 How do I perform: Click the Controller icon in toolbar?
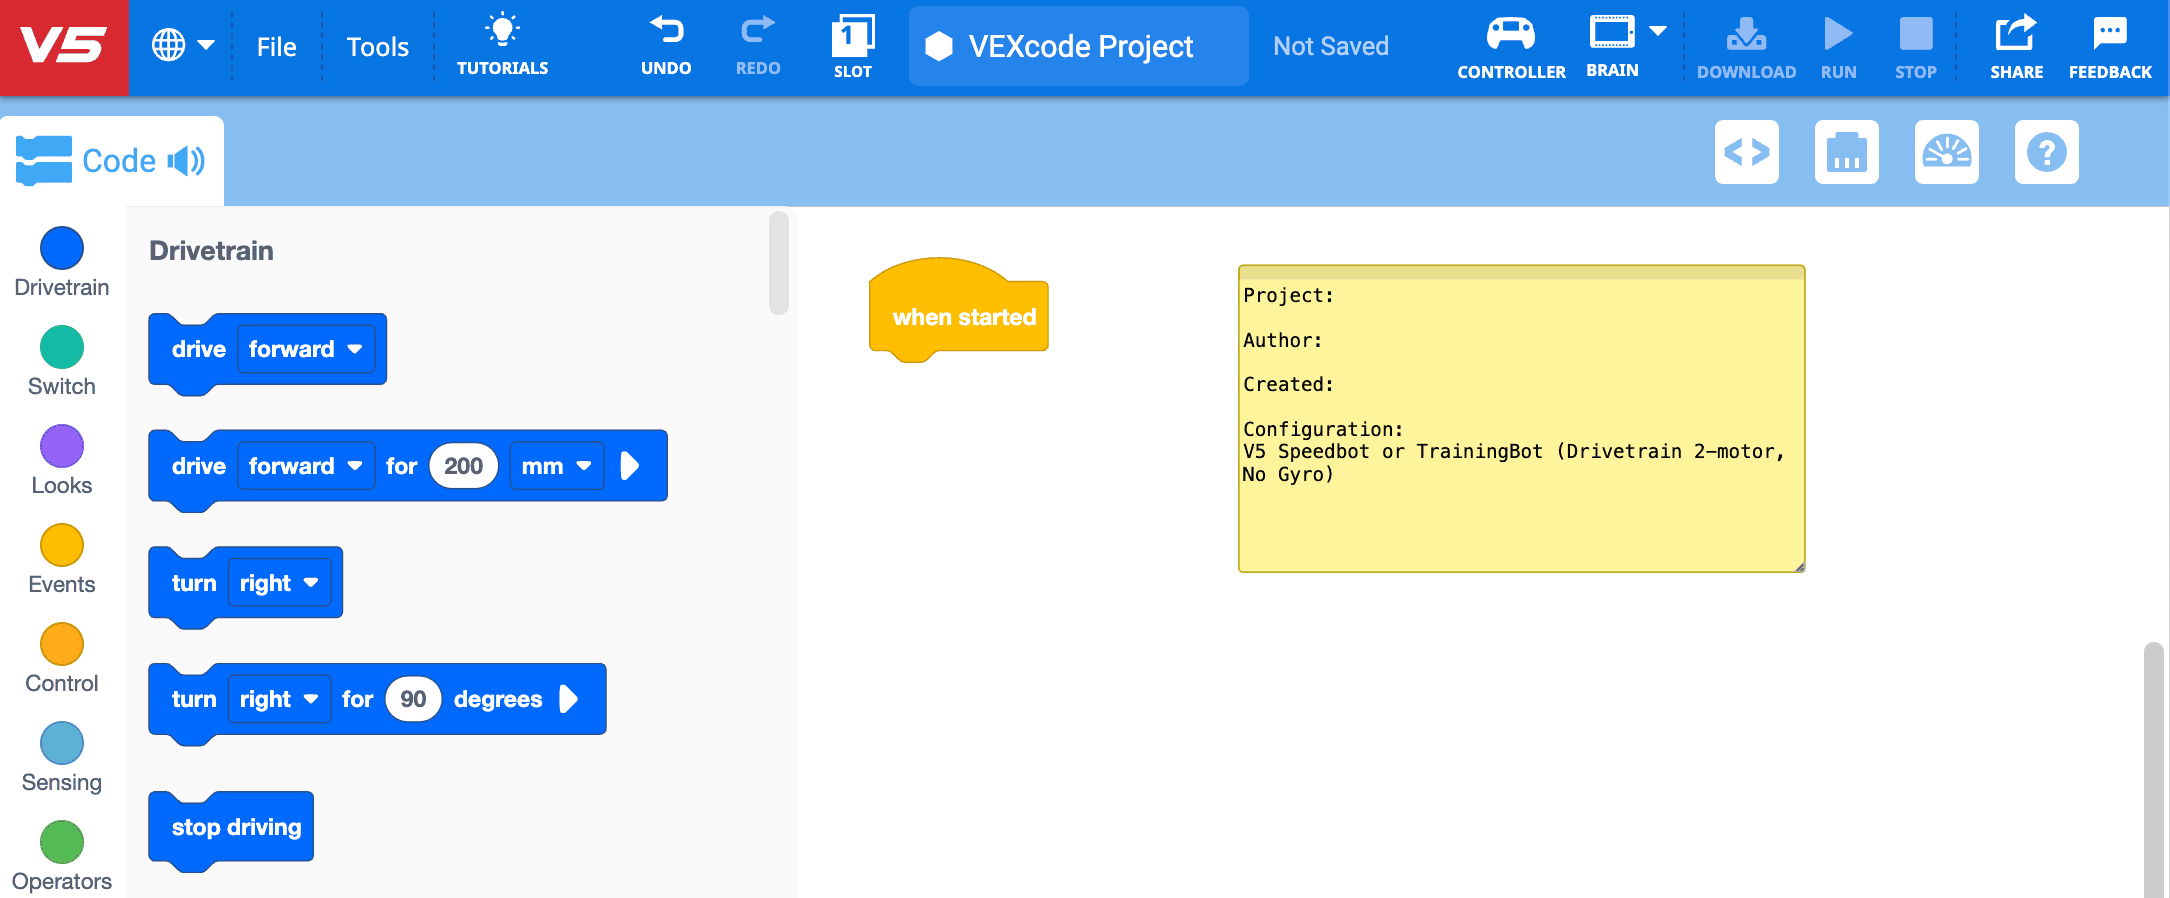pyautogui.click(x=1510, y=46)
